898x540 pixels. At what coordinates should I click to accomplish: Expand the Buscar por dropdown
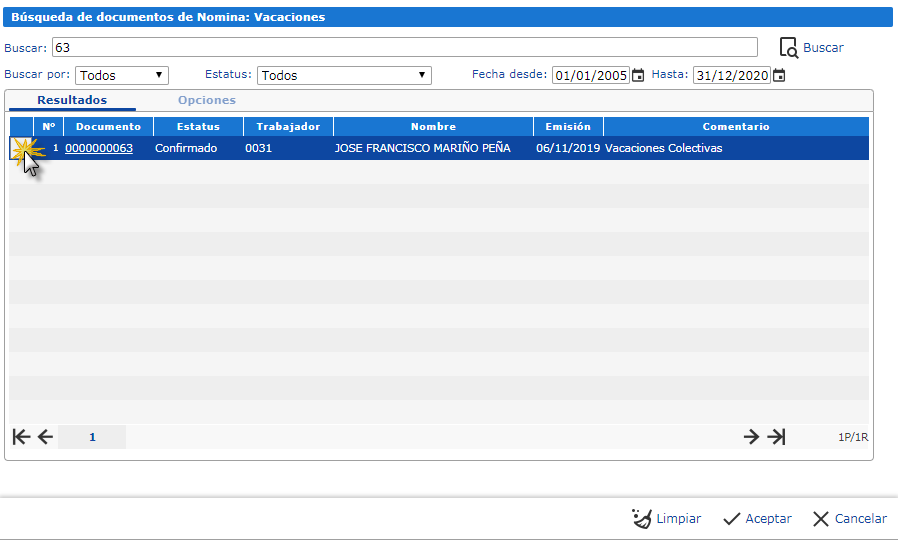(122, 75)
